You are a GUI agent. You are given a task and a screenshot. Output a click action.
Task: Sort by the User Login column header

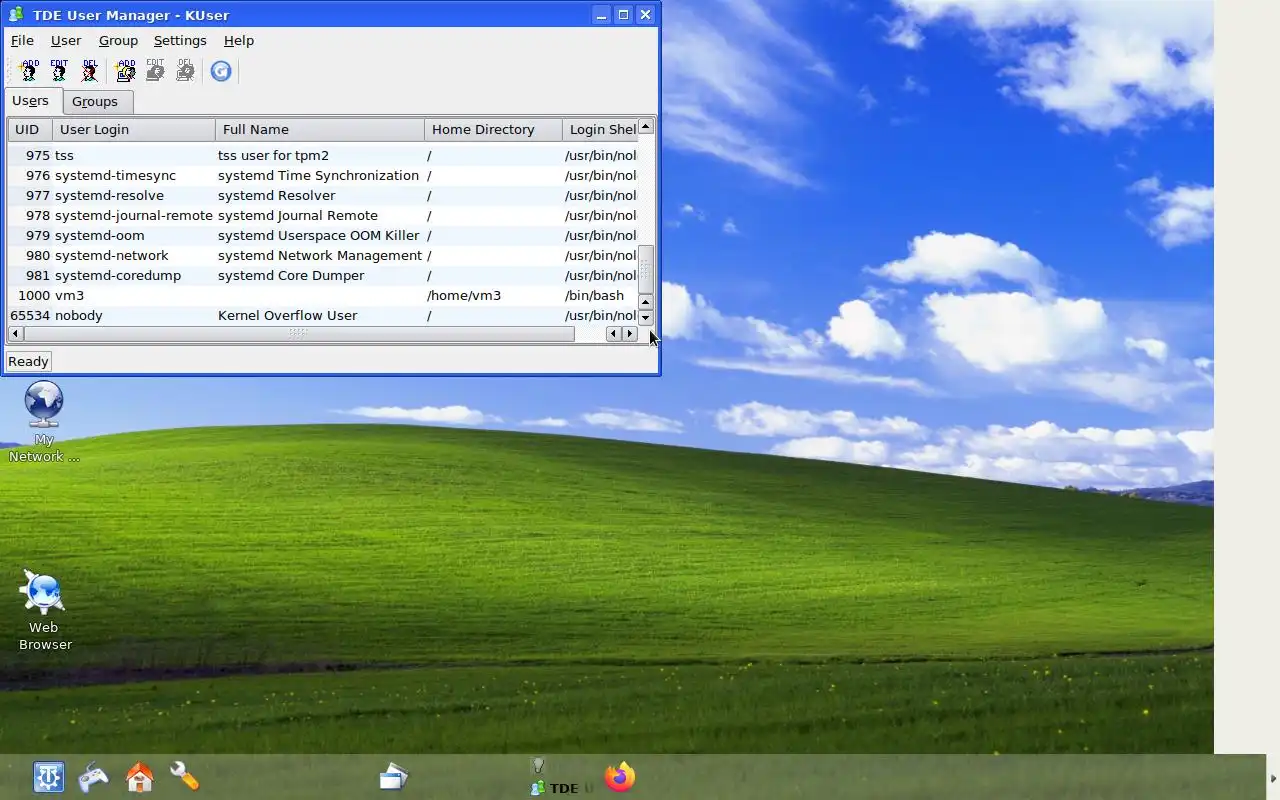pos(134,130)
